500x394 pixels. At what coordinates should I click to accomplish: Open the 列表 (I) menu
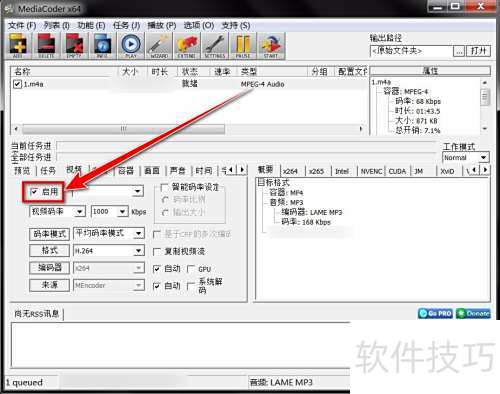coord(56,25)
